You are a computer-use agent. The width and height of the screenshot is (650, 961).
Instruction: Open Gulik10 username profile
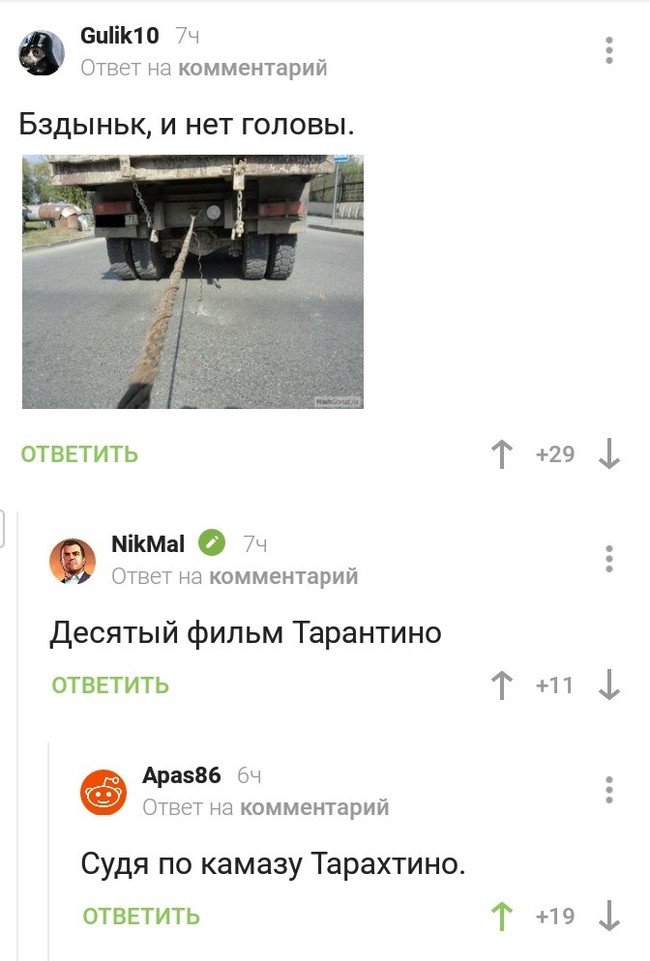(119, 36)
